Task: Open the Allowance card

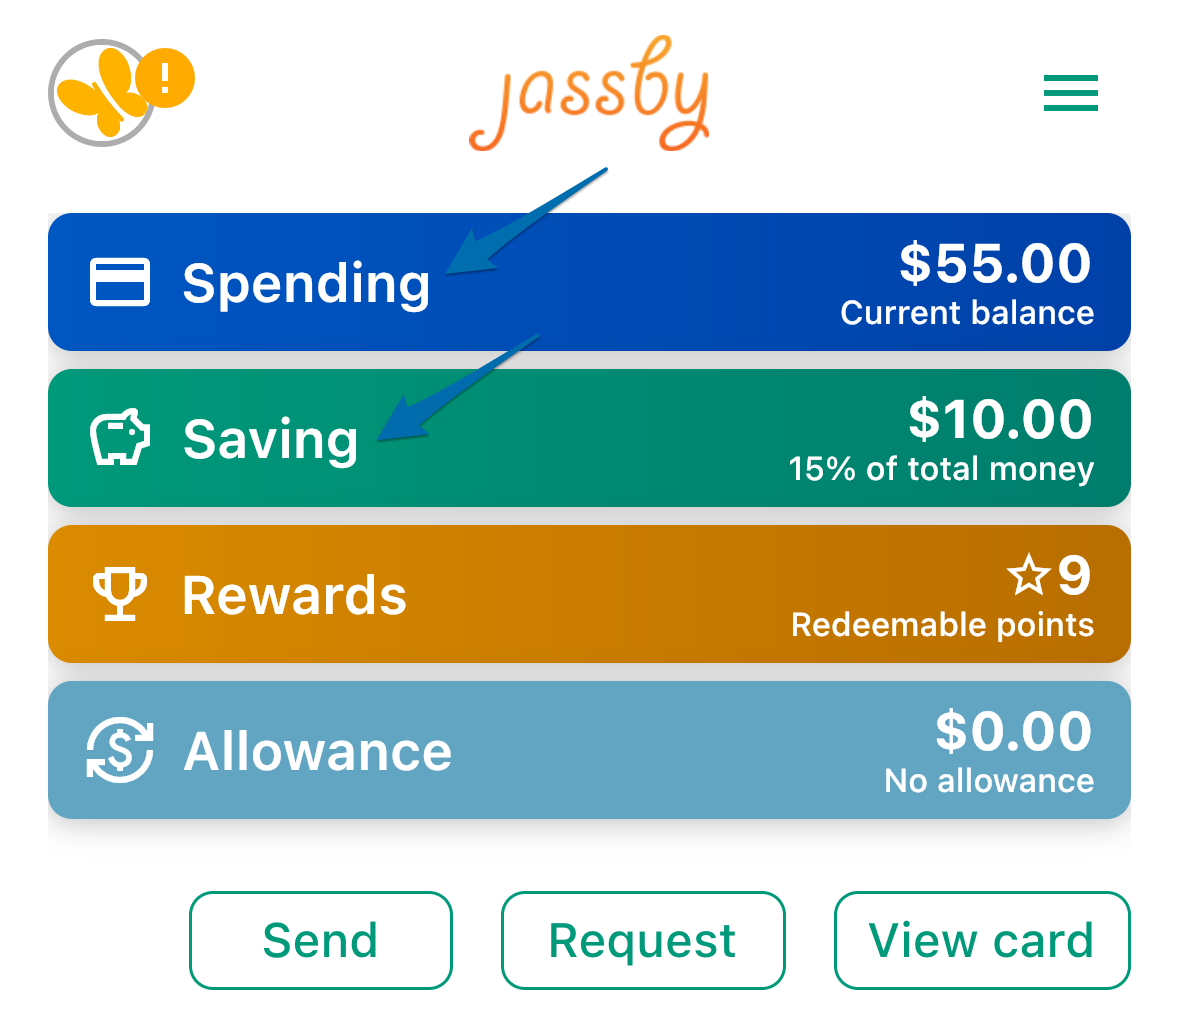Action: point(590,750)
